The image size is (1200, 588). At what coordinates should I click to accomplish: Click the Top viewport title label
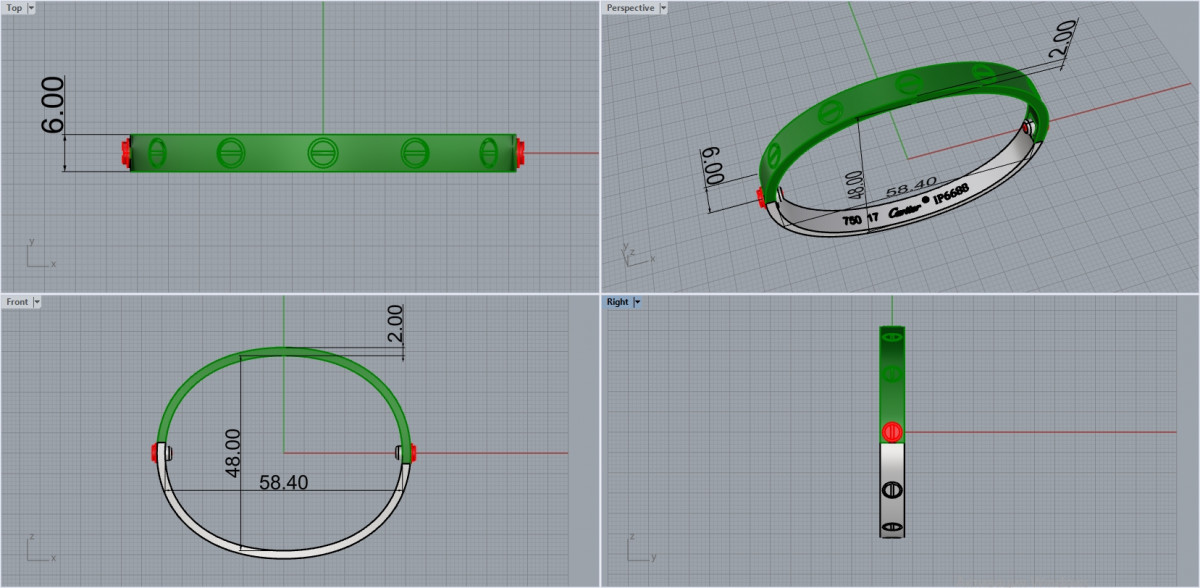click(x=14, y=8)
